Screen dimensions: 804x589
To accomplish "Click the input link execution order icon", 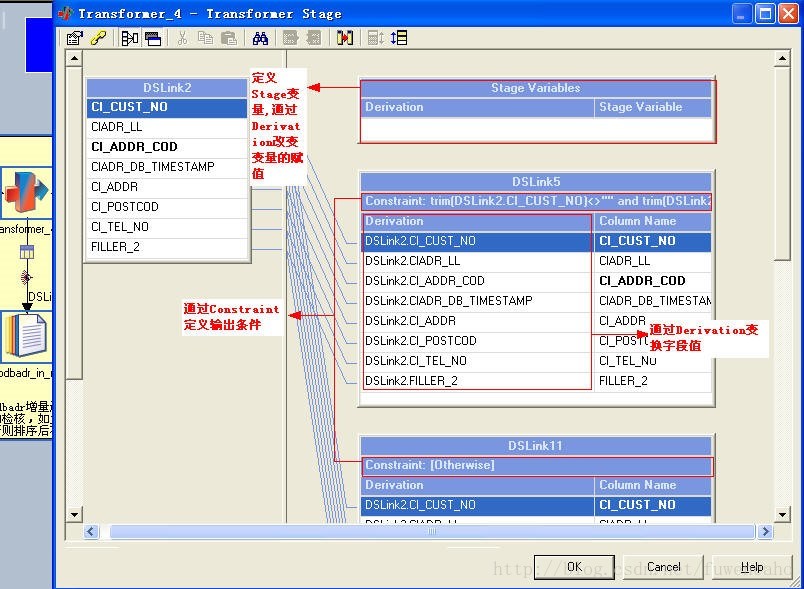I will coord(376,38).
